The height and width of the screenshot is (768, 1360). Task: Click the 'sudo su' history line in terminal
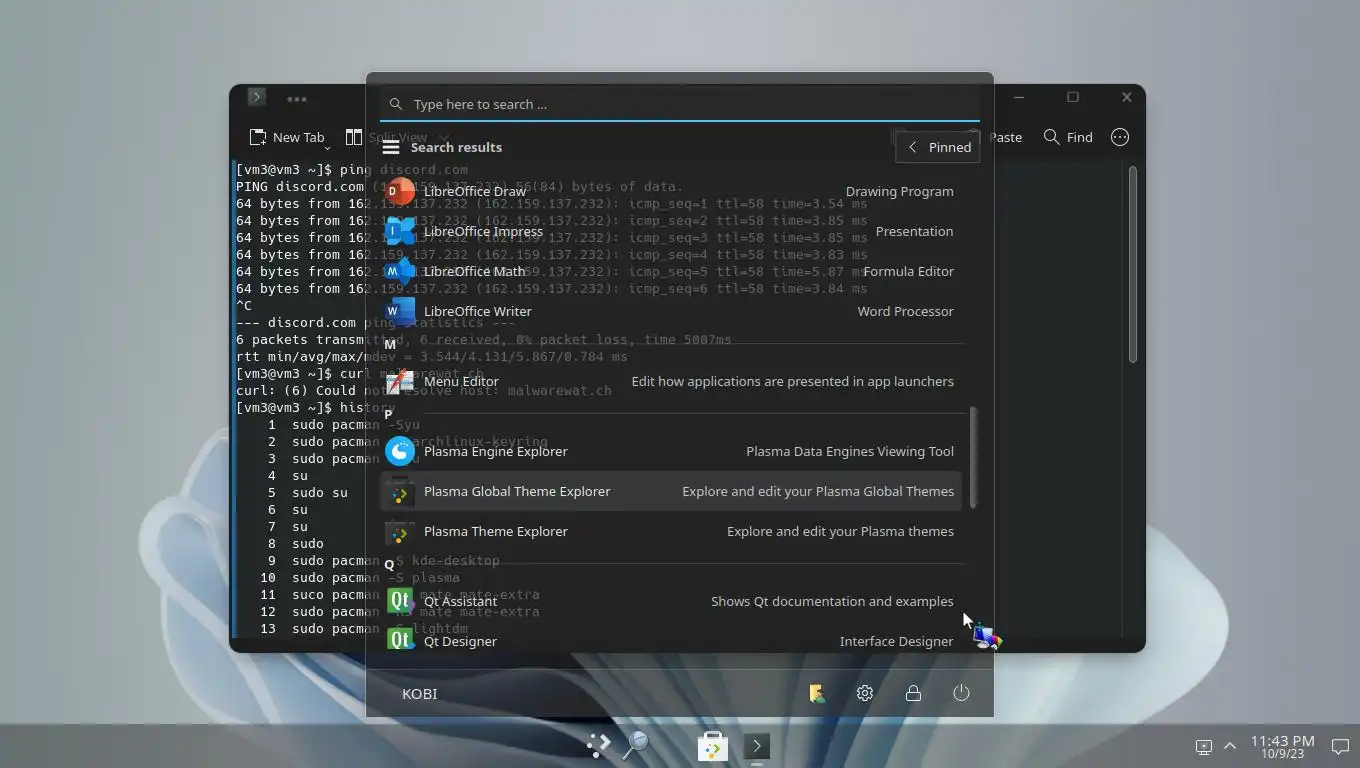(x=320, y=492)
